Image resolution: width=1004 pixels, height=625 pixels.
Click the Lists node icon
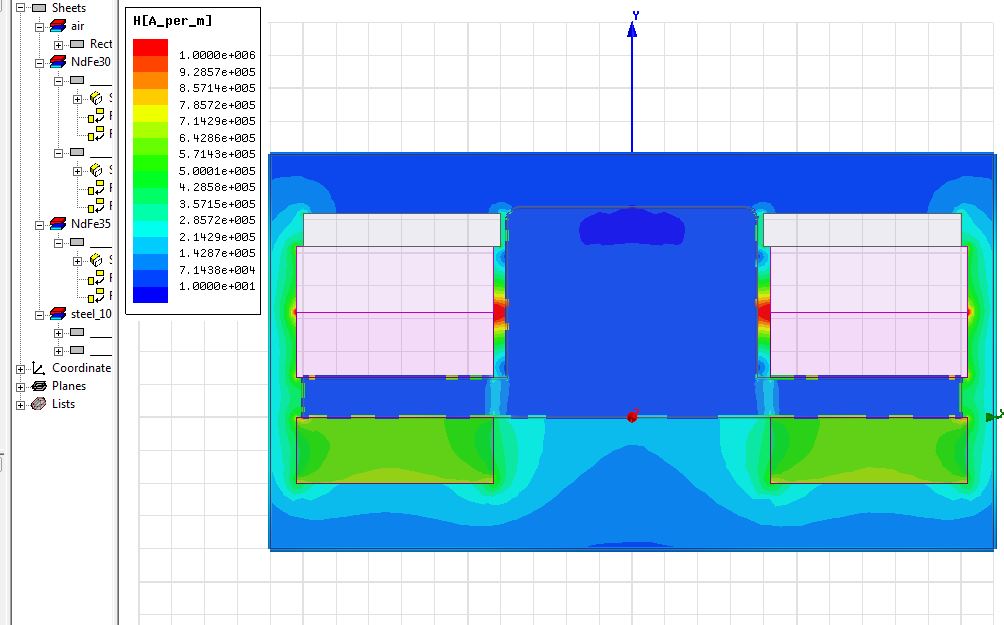pyautogui.click(x=39, y=404)
